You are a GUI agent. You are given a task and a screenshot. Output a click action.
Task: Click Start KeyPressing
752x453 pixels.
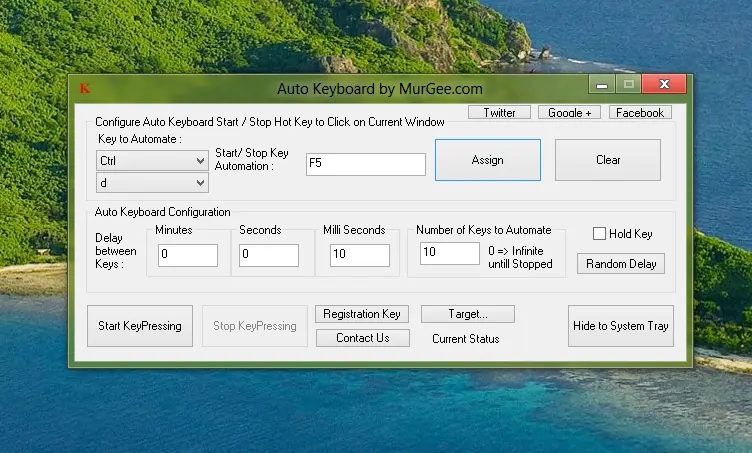click(x=140, y=326)
